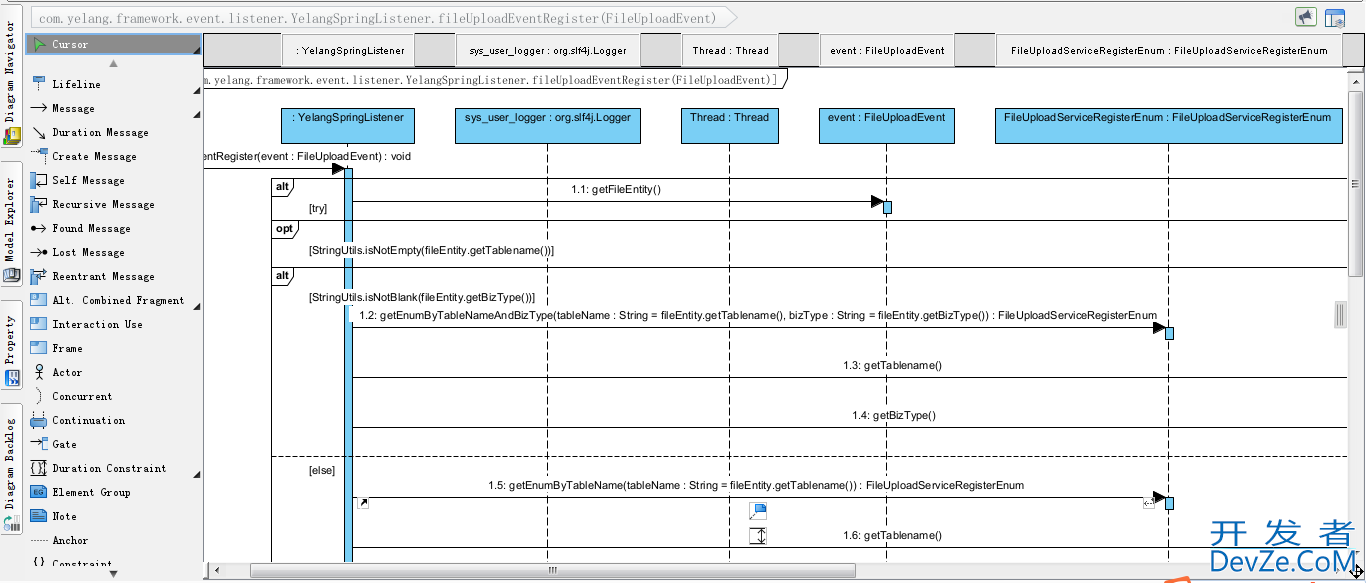Click the pan navigator icon at bottom-right corner
1366x583 pixels.
[1356, 570]
